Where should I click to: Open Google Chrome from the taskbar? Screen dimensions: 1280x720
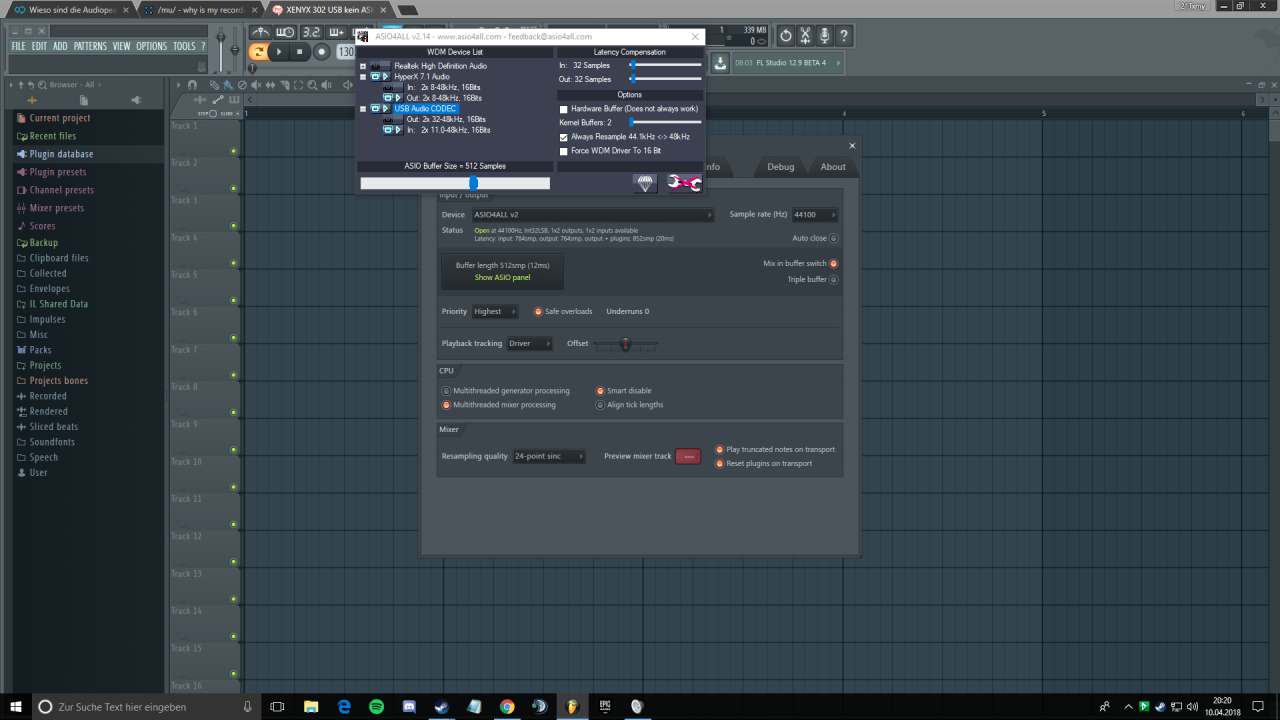(507, 706)
